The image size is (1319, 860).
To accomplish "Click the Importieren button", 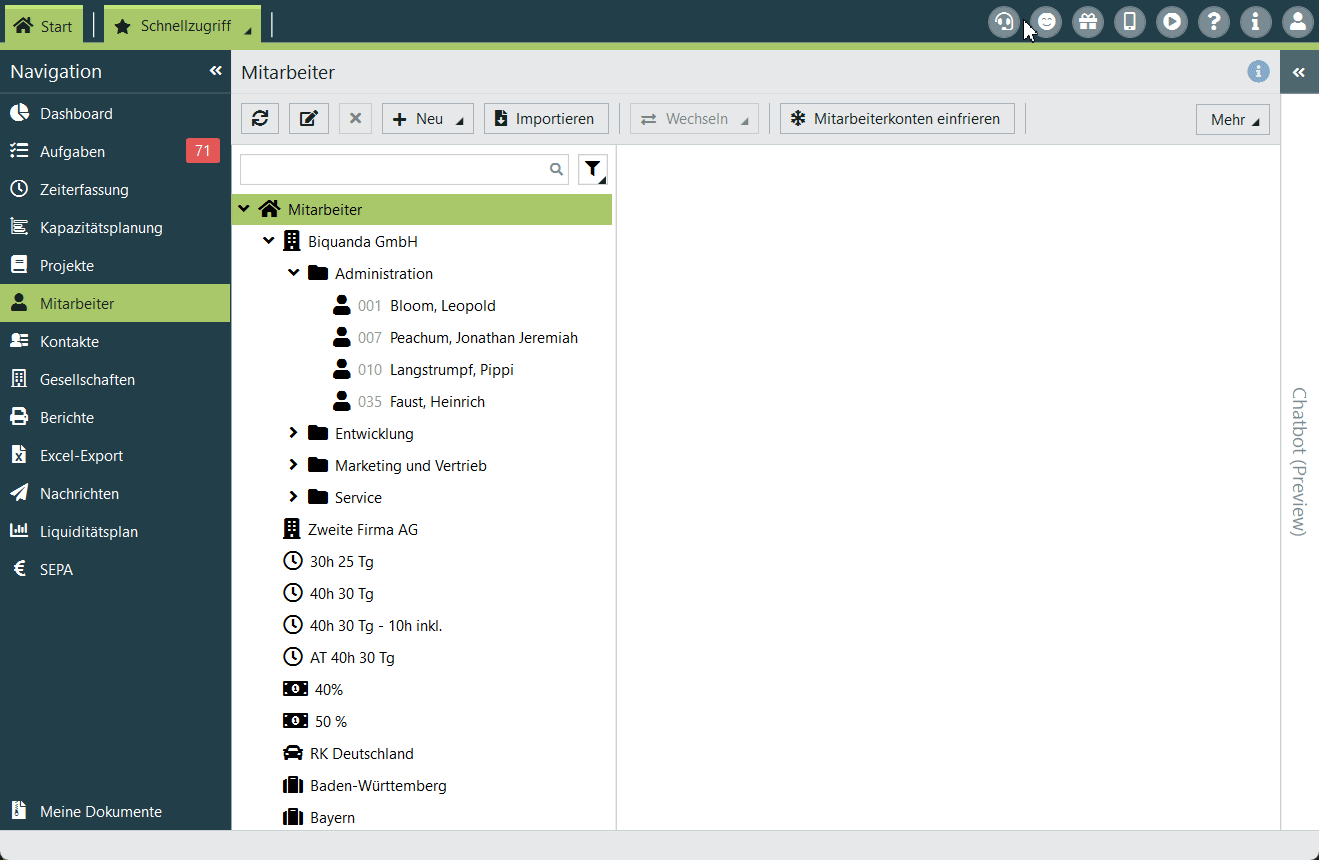I will pyautogui.click(x=545, y=119).
